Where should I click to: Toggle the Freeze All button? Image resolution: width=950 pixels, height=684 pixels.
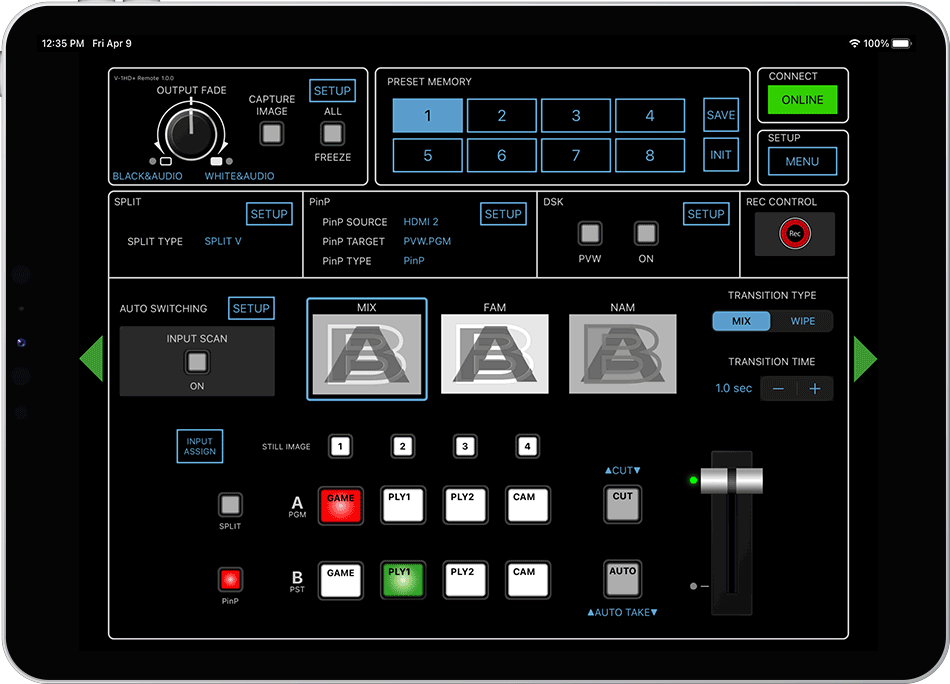click(332, 133)
